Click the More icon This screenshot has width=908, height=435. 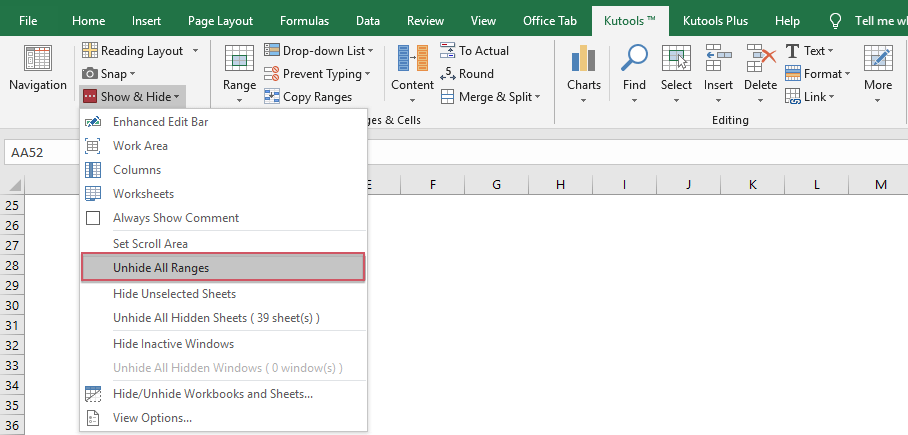pos(878,59)
